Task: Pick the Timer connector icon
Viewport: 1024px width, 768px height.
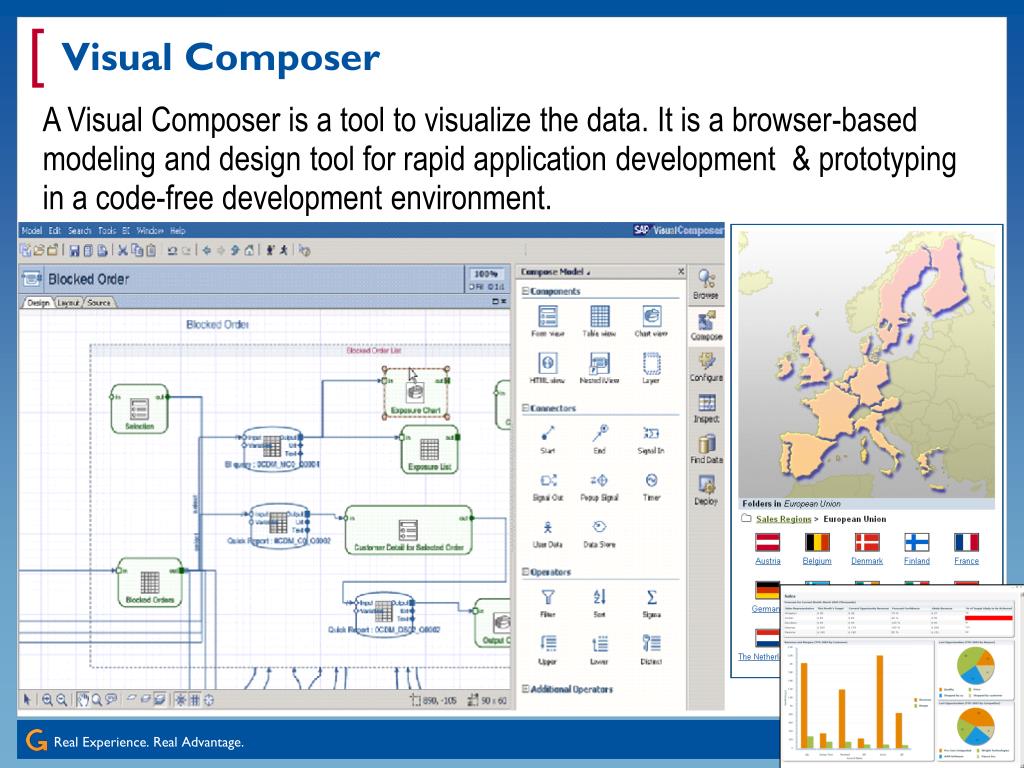Action: [651, 481]
